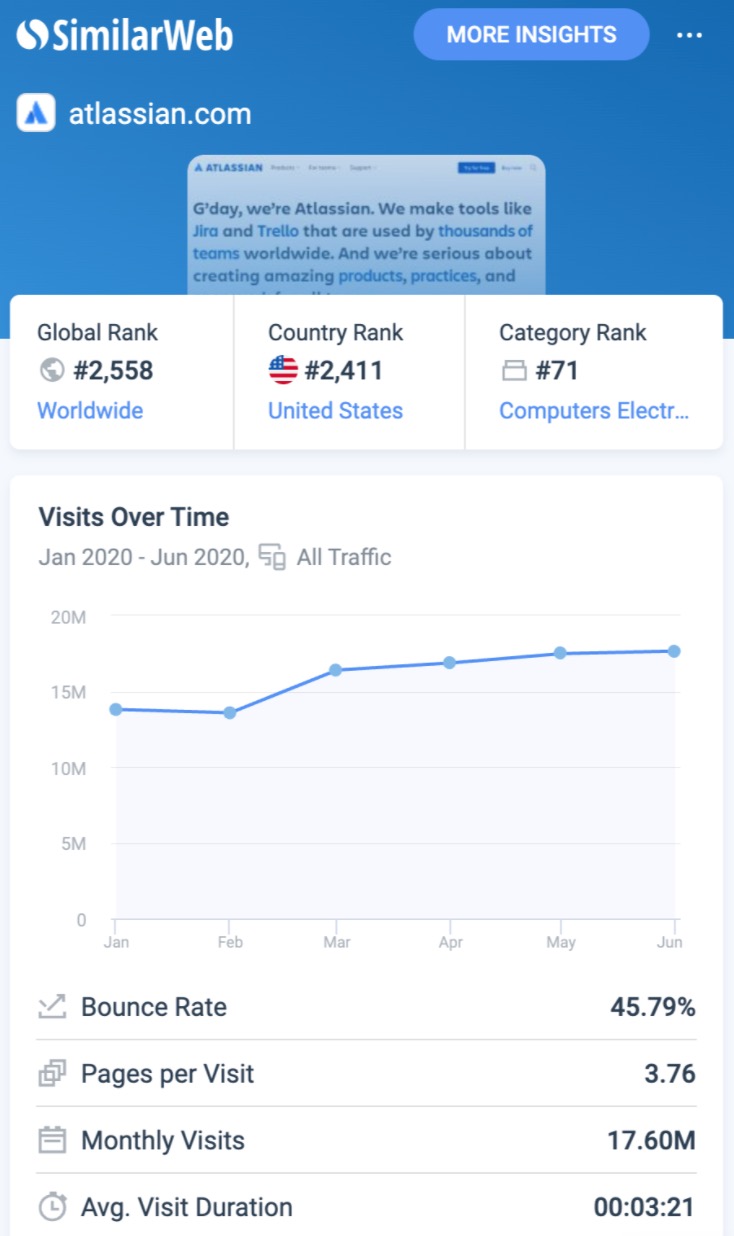Image resolution: width=734 pixels, height=1236 pixels.
Task: Click the 00:03:21 visit duration value
Action: [644, 1207]
